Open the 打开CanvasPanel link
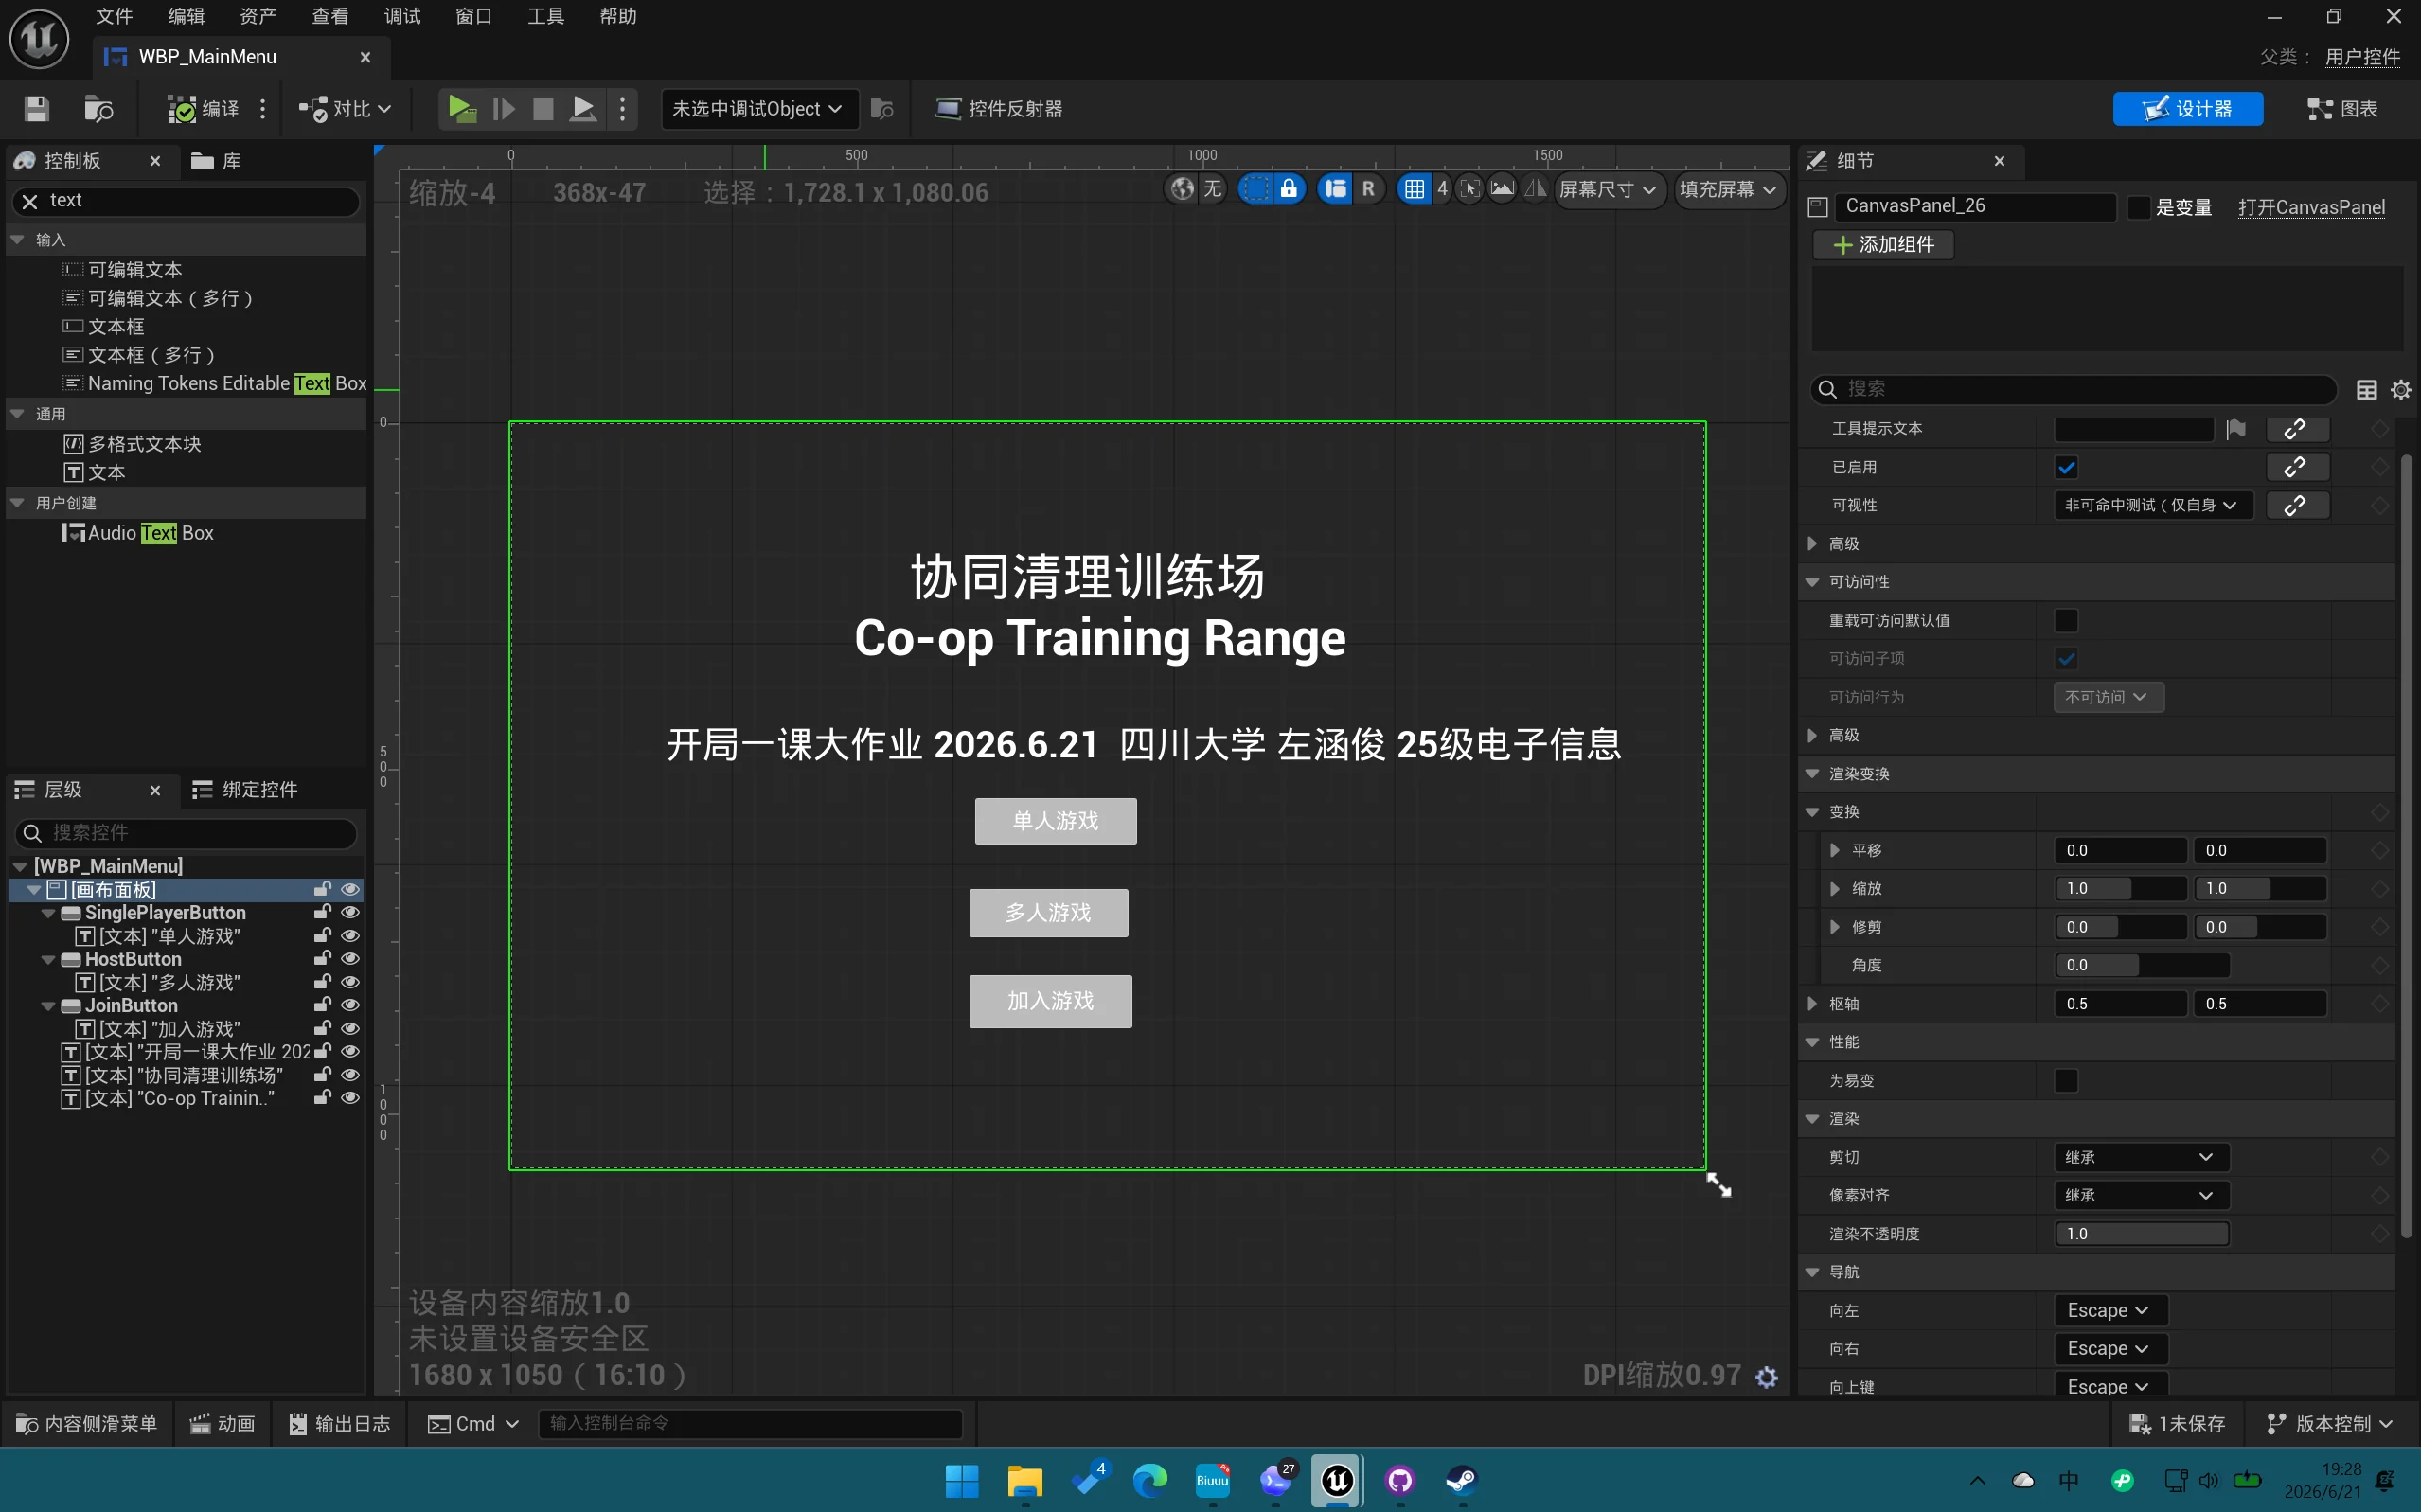 point(2311,207)
